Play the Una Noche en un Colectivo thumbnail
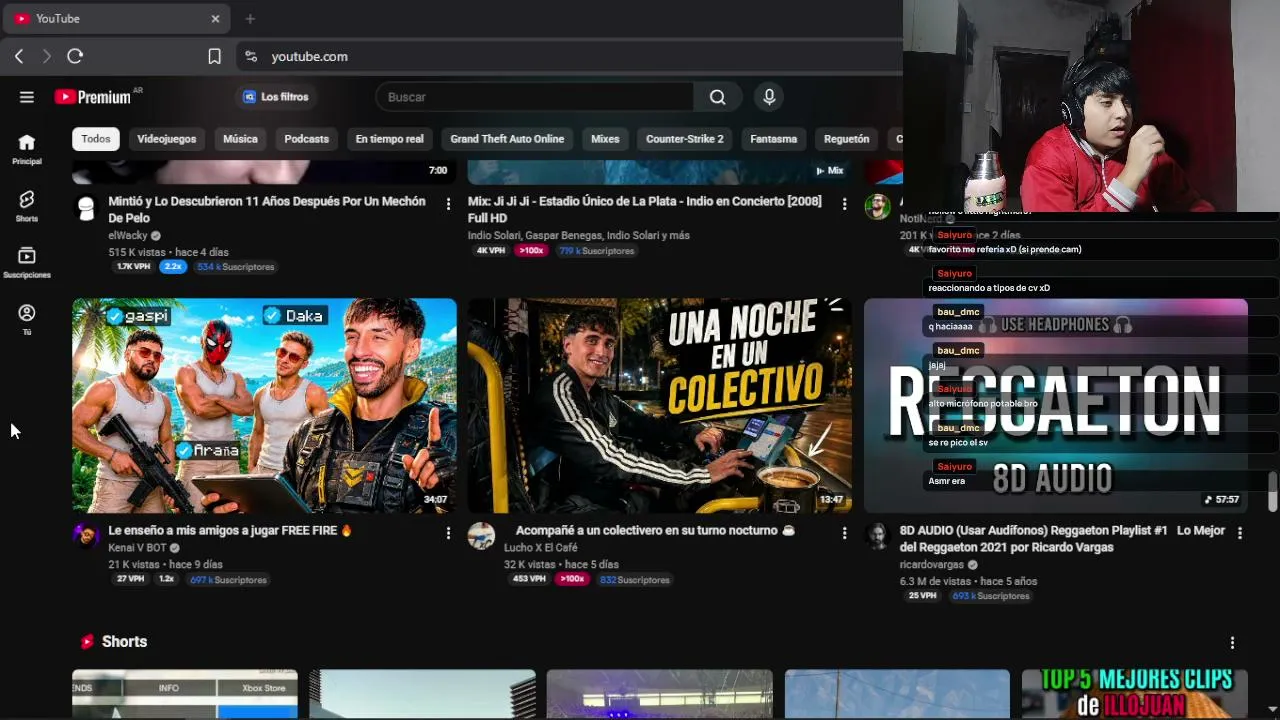This screenshot has width=1280, height=720. [660, 406]
